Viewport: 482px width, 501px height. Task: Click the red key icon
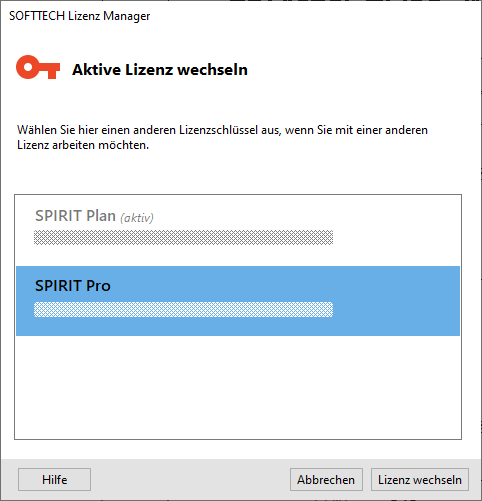coord(38,67)
